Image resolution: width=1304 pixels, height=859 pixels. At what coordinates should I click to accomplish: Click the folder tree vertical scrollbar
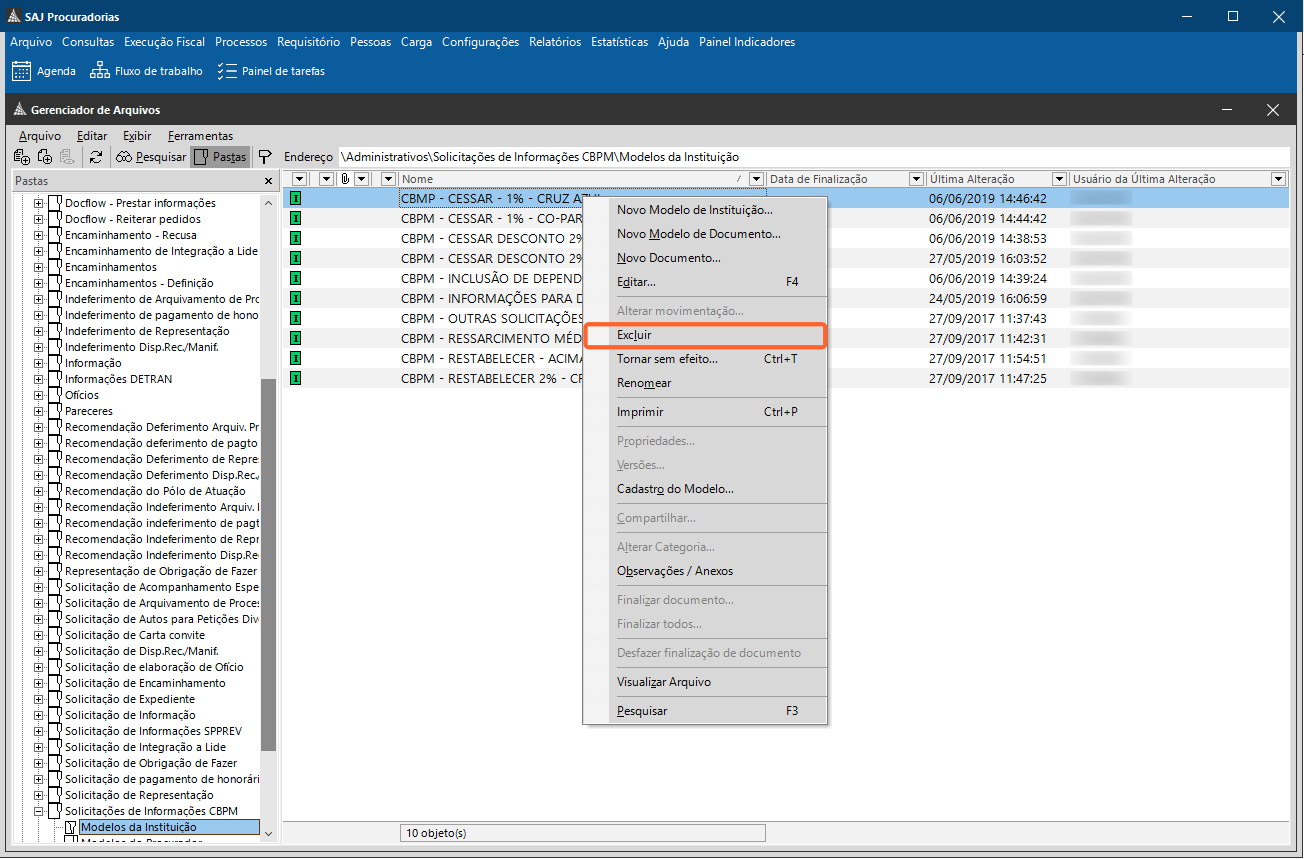(x=268, y=560)
